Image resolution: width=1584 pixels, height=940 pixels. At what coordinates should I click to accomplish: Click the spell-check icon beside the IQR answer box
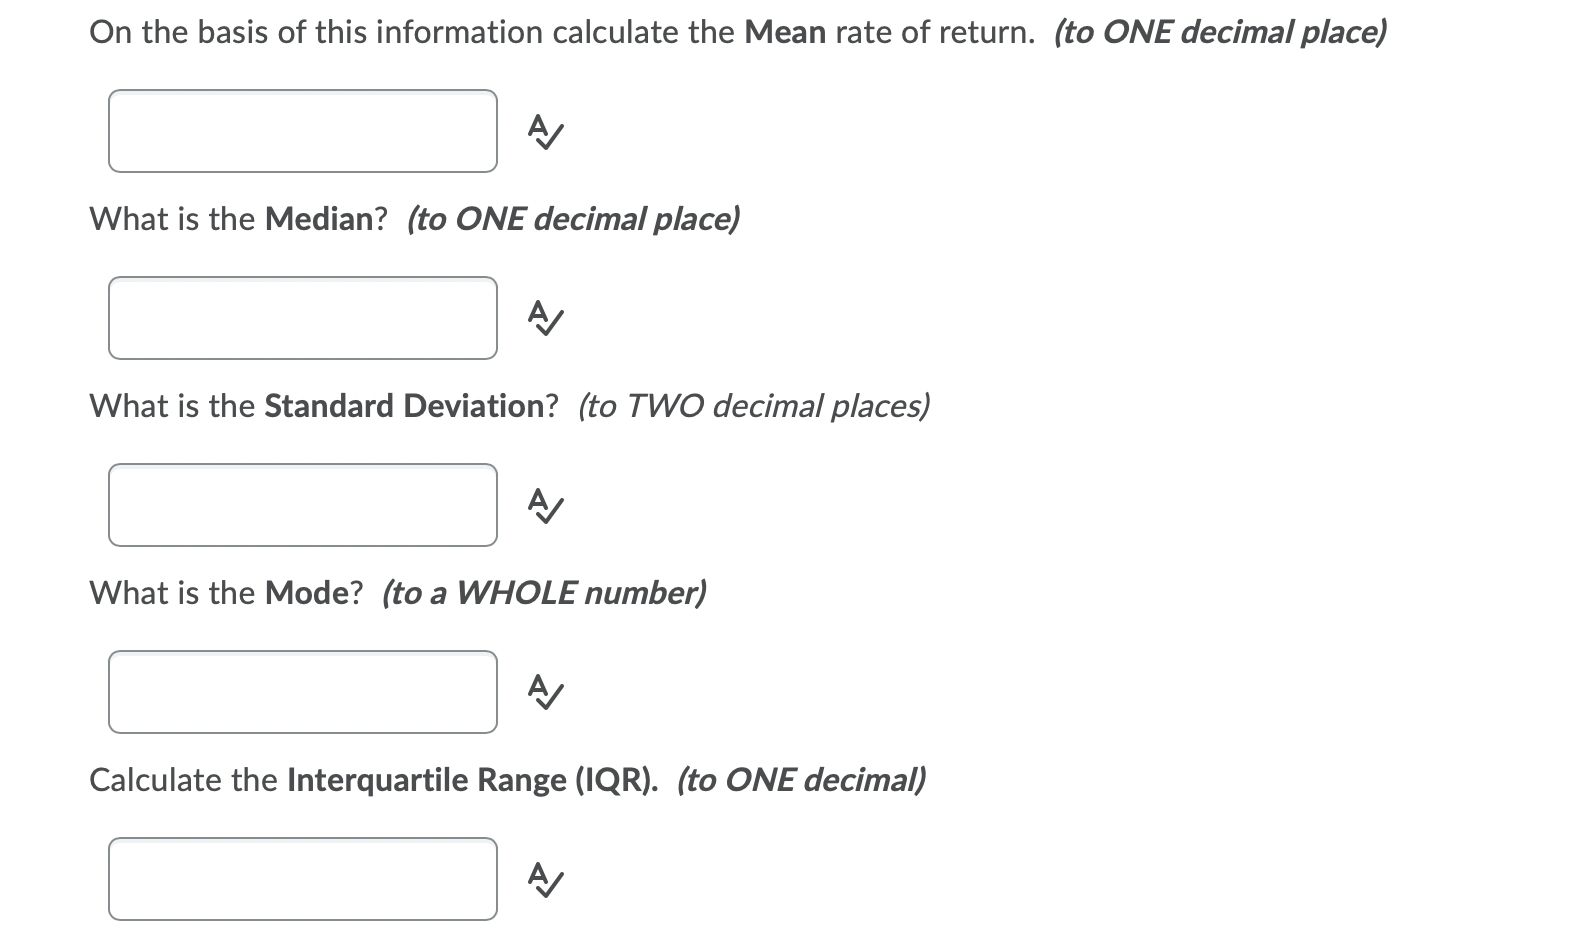[545, 880]
